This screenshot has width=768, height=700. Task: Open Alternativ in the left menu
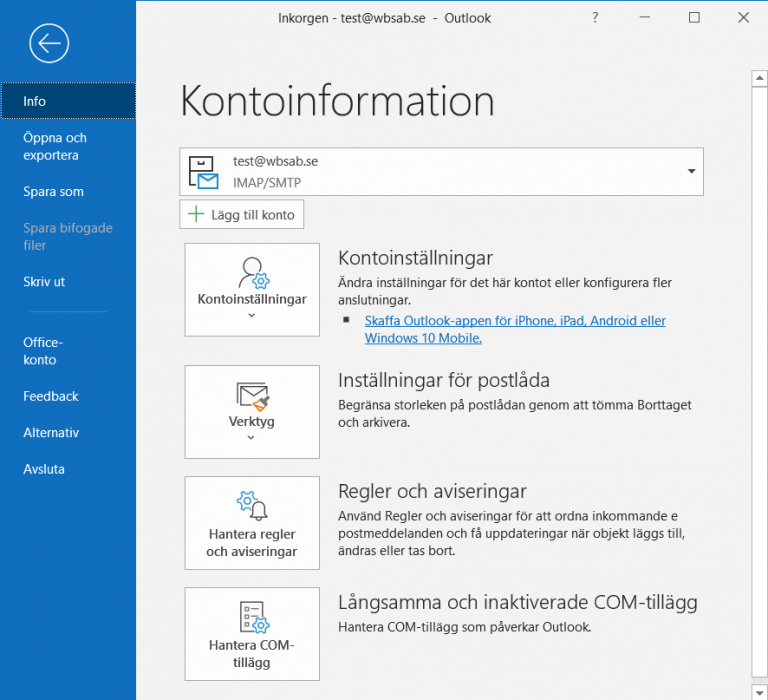click(51, 433)
